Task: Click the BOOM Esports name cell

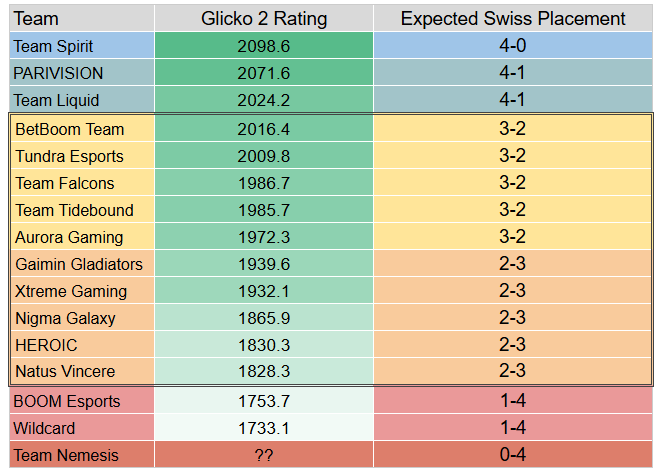Action: (x=82, y=400)
